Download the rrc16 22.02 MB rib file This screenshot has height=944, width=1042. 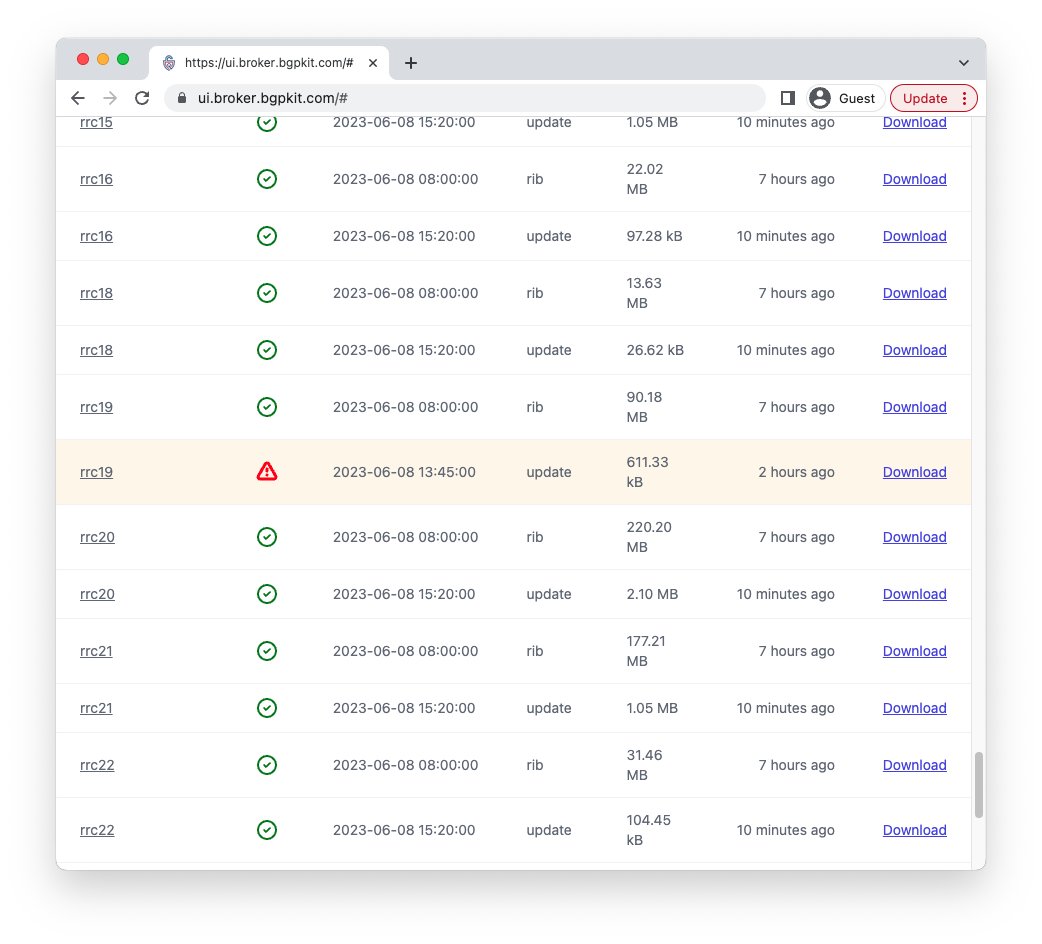pyautogui.click(x=914, y=179)
